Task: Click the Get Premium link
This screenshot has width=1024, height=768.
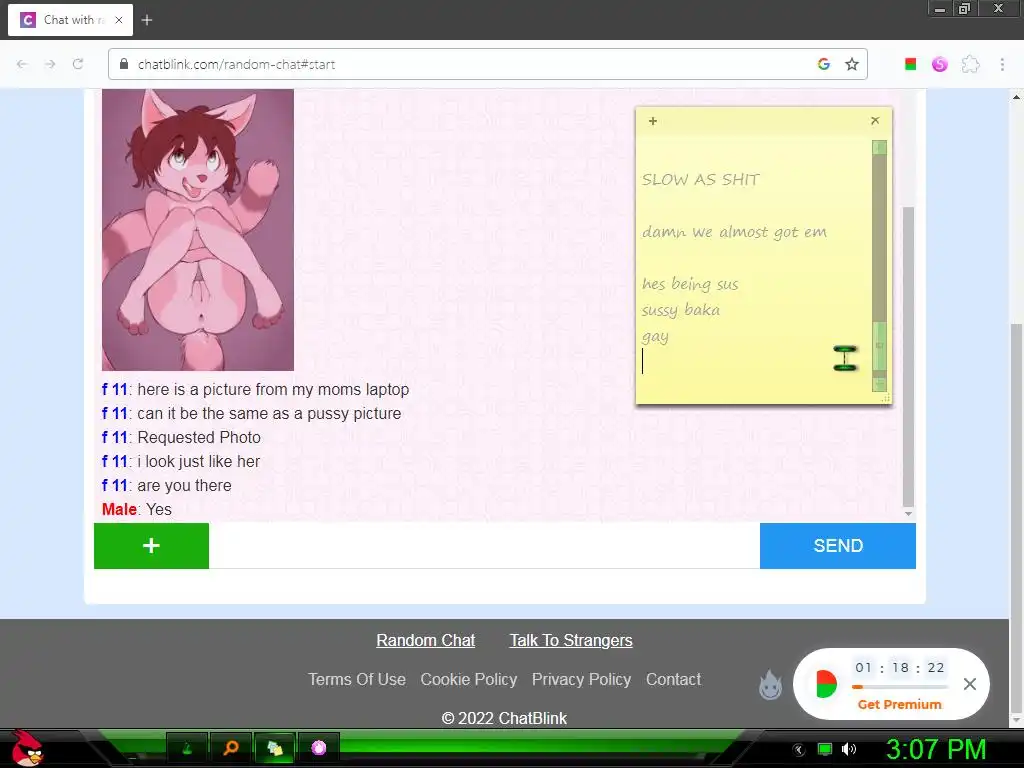Action: point(899,704)
